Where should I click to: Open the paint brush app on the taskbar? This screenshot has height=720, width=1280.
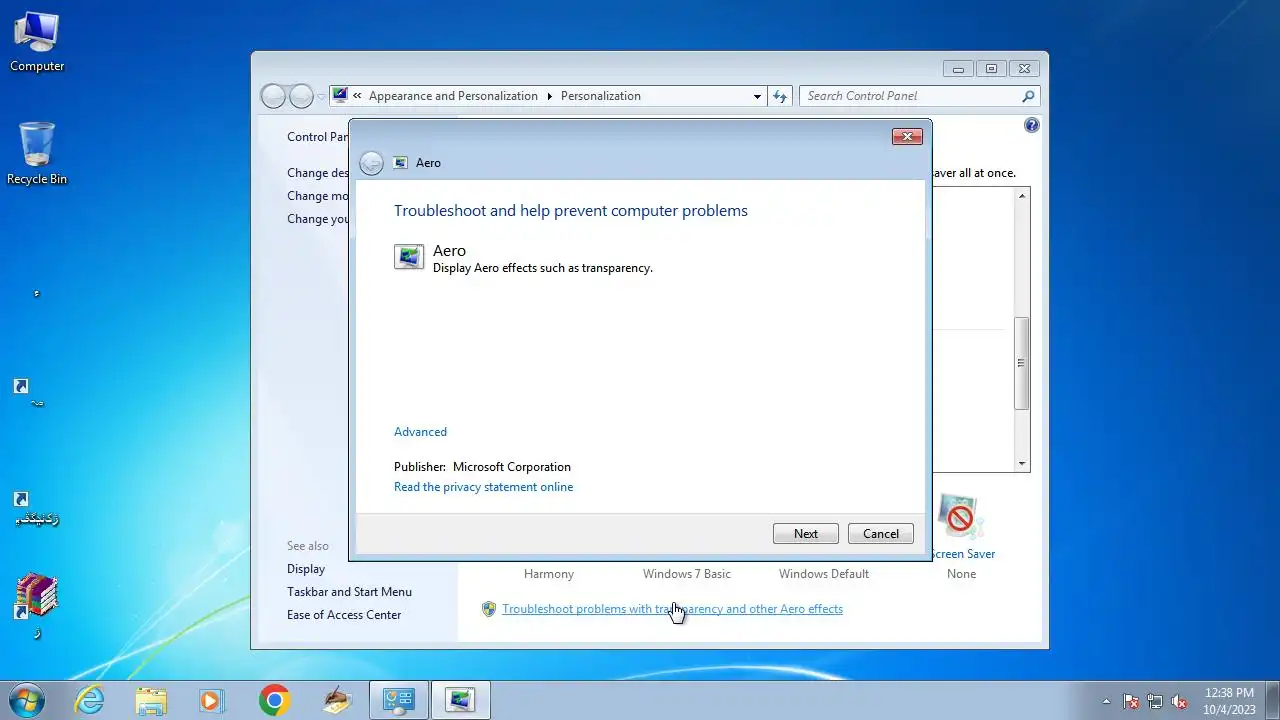click(337, 700)
